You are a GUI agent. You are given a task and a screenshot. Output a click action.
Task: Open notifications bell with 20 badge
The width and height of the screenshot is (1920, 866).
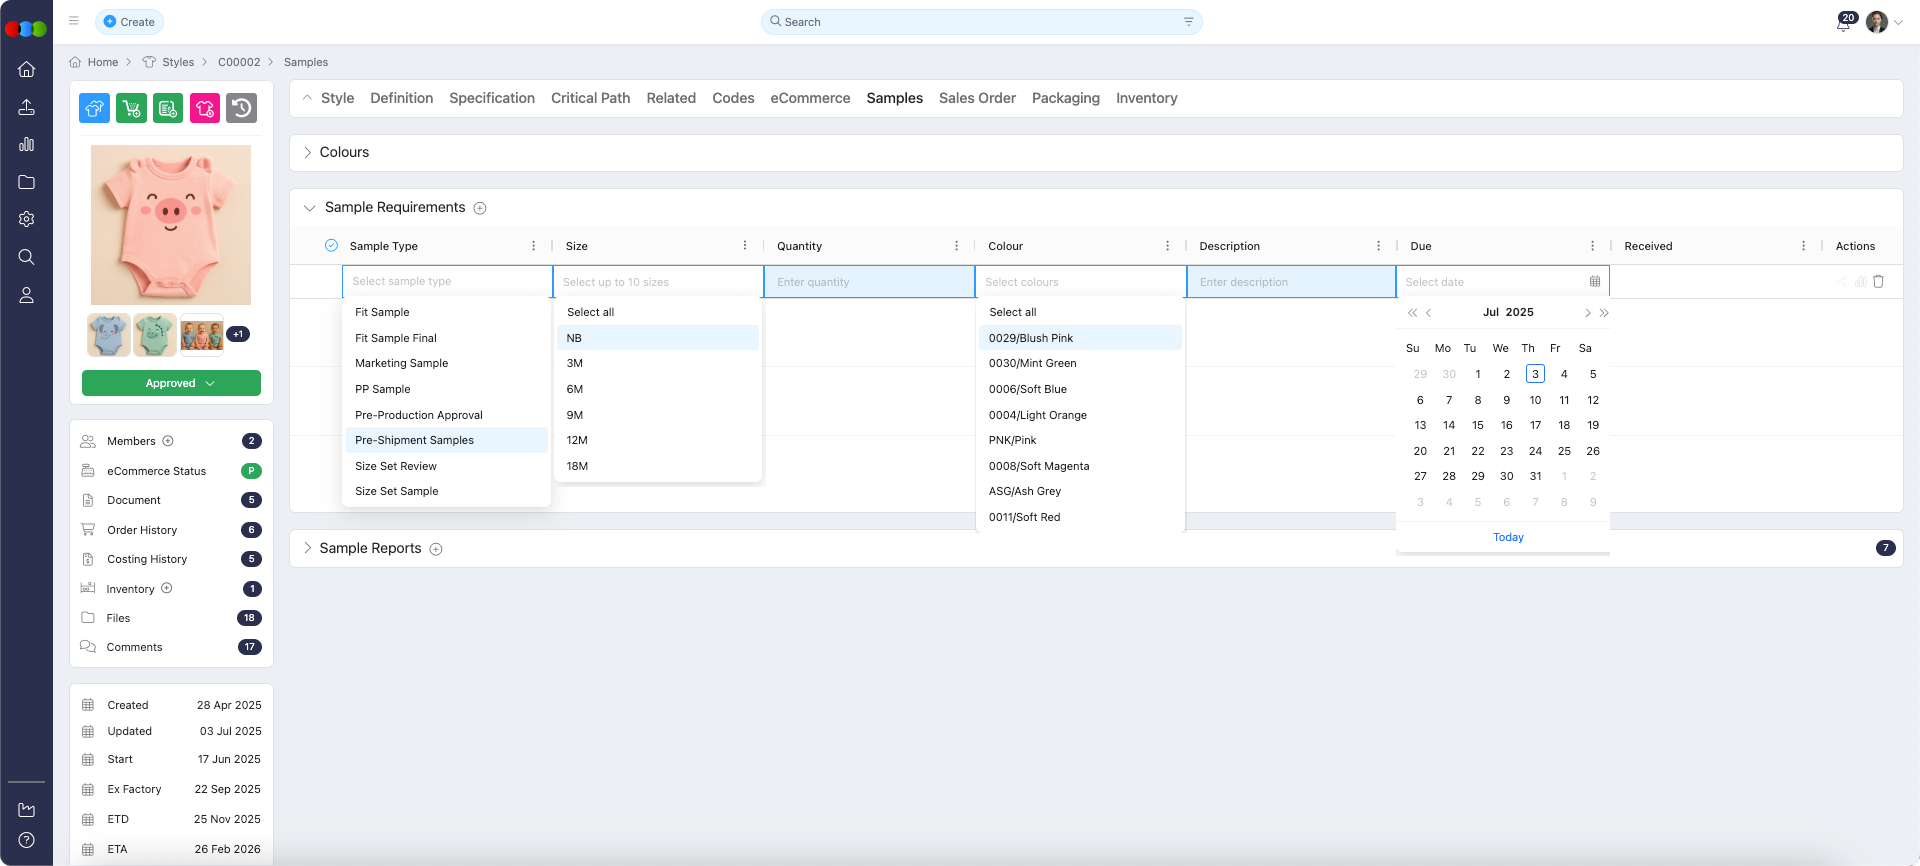point(1843,23)
